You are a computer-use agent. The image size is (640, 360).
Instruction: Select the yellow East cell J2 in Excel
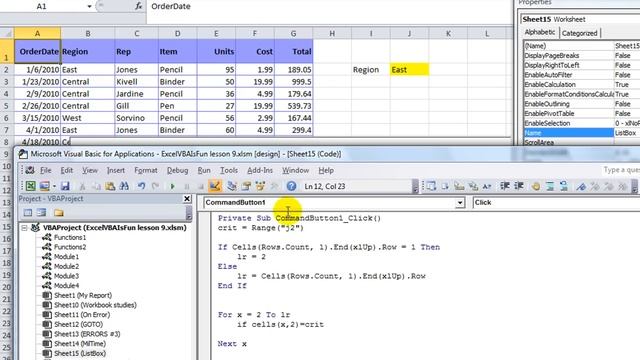click(409, 70)
